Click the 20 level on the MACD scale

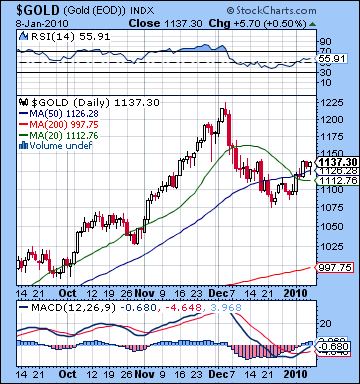(x=326, y=323)
